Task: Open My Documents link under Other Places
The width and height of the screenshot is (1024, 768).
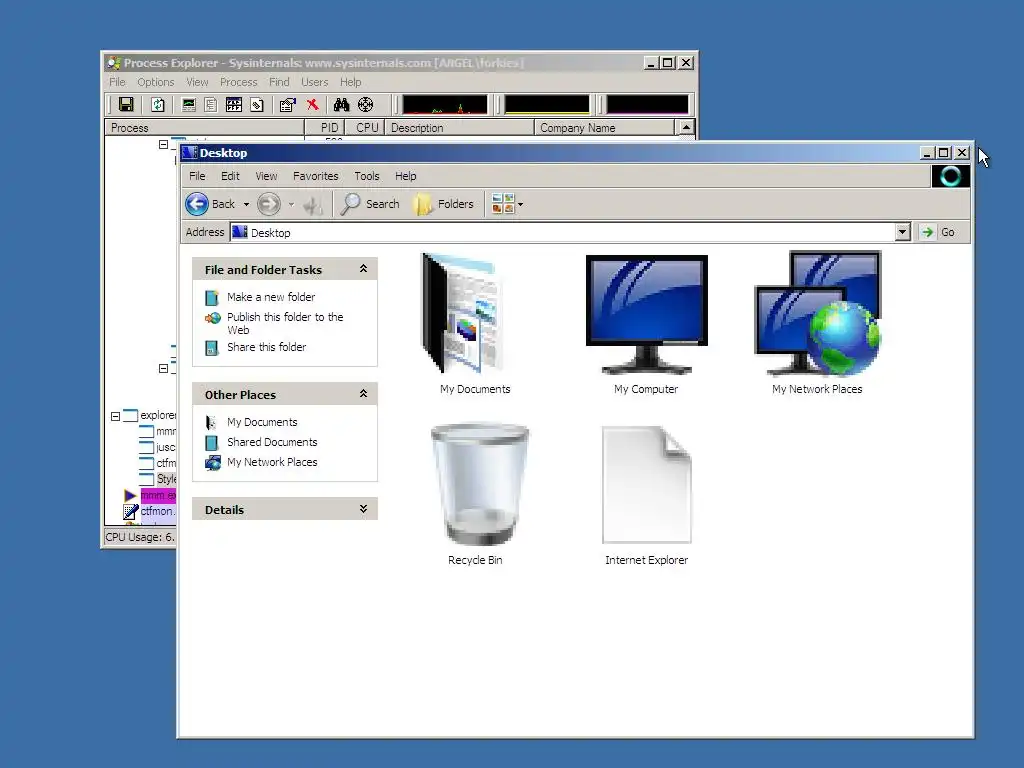Action: coord(262,422)
